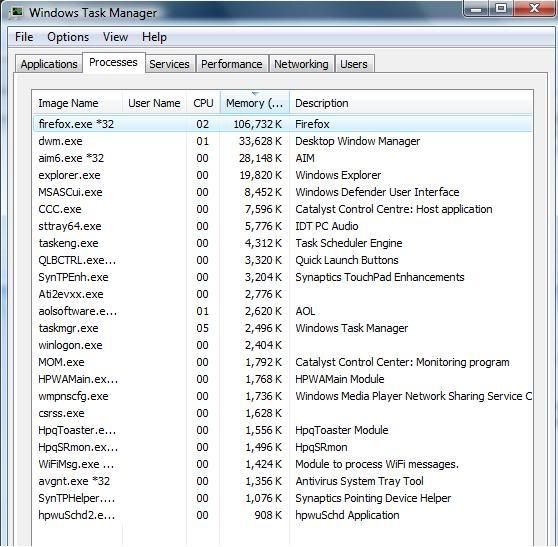Open the View menu
Viewport: 558px width, 547px height.
tap(115, 37)
